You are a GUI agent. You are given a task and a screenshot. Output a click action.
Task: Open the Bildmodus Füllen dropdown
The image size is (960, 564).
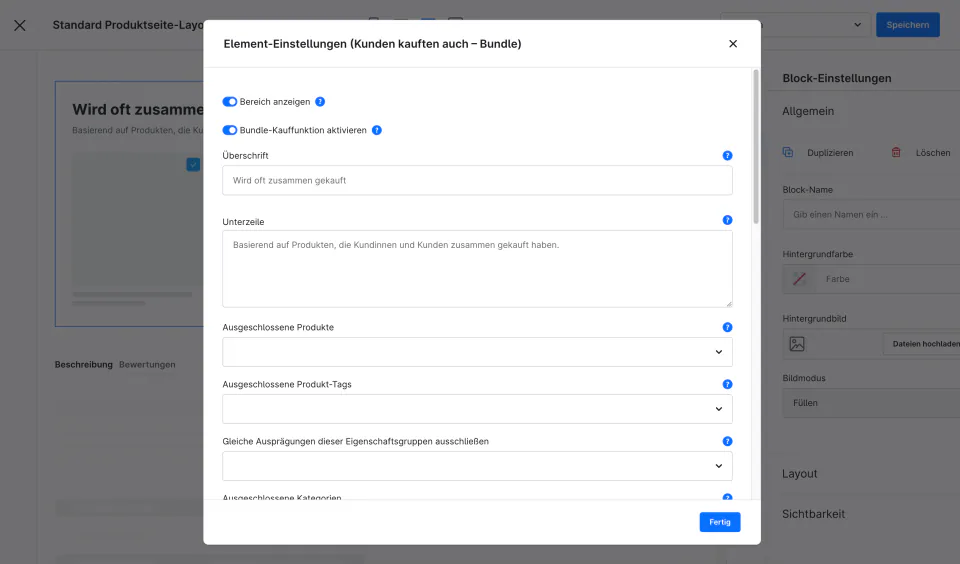[871, 403]
